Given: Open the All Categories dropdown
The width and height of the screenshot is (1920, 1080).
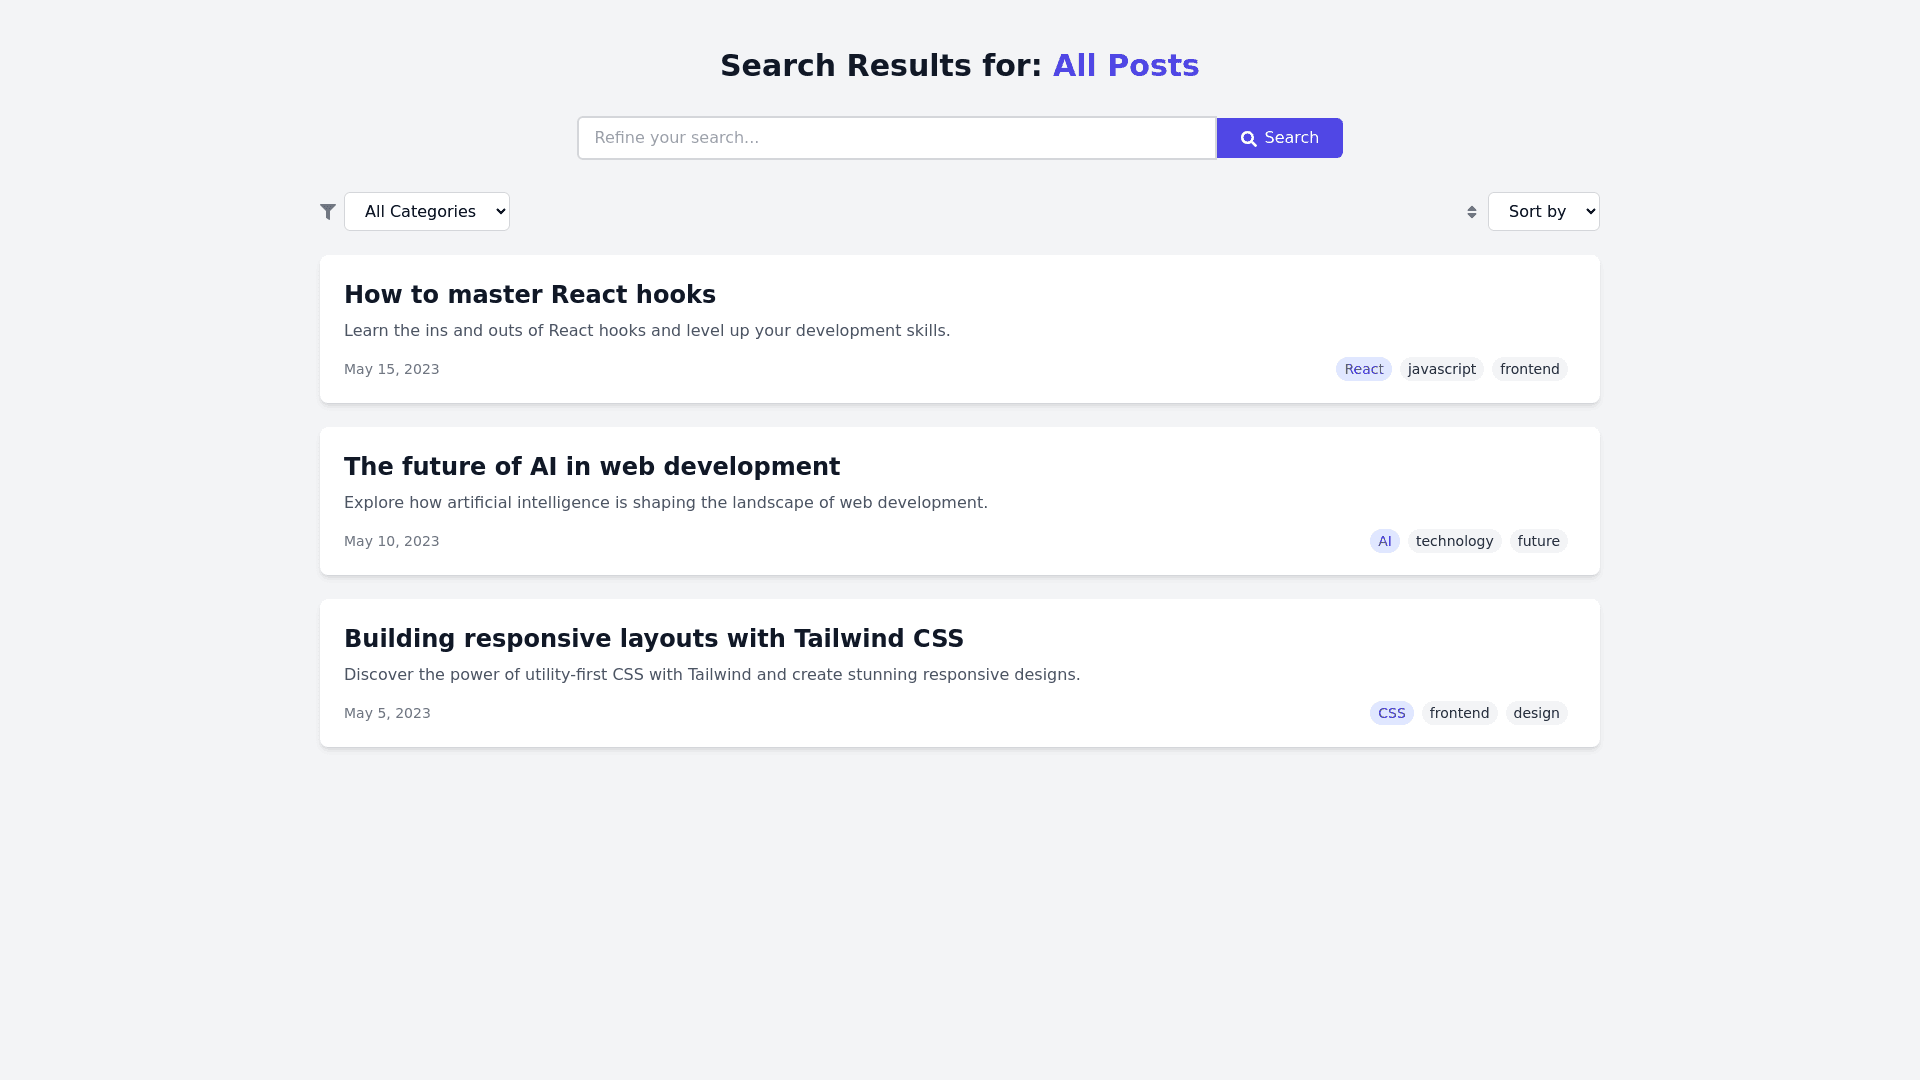Looking at the screenshot, I should point(427,211).
